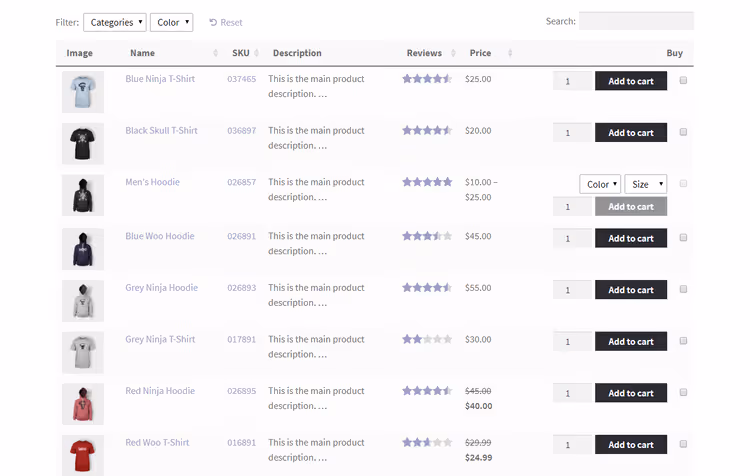Open the Grey Ninja Hoodie name link
The image size is (750, 476).
click(x=161, y=288)
